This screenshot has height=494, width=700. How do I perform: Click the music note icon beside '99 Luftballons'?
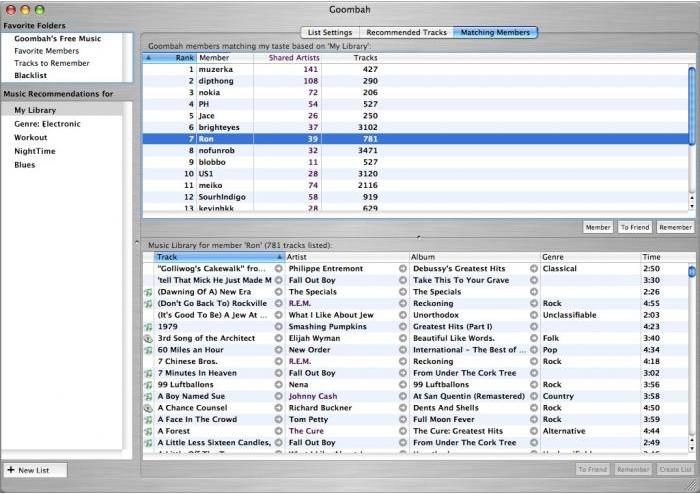[x=148, y=385]
